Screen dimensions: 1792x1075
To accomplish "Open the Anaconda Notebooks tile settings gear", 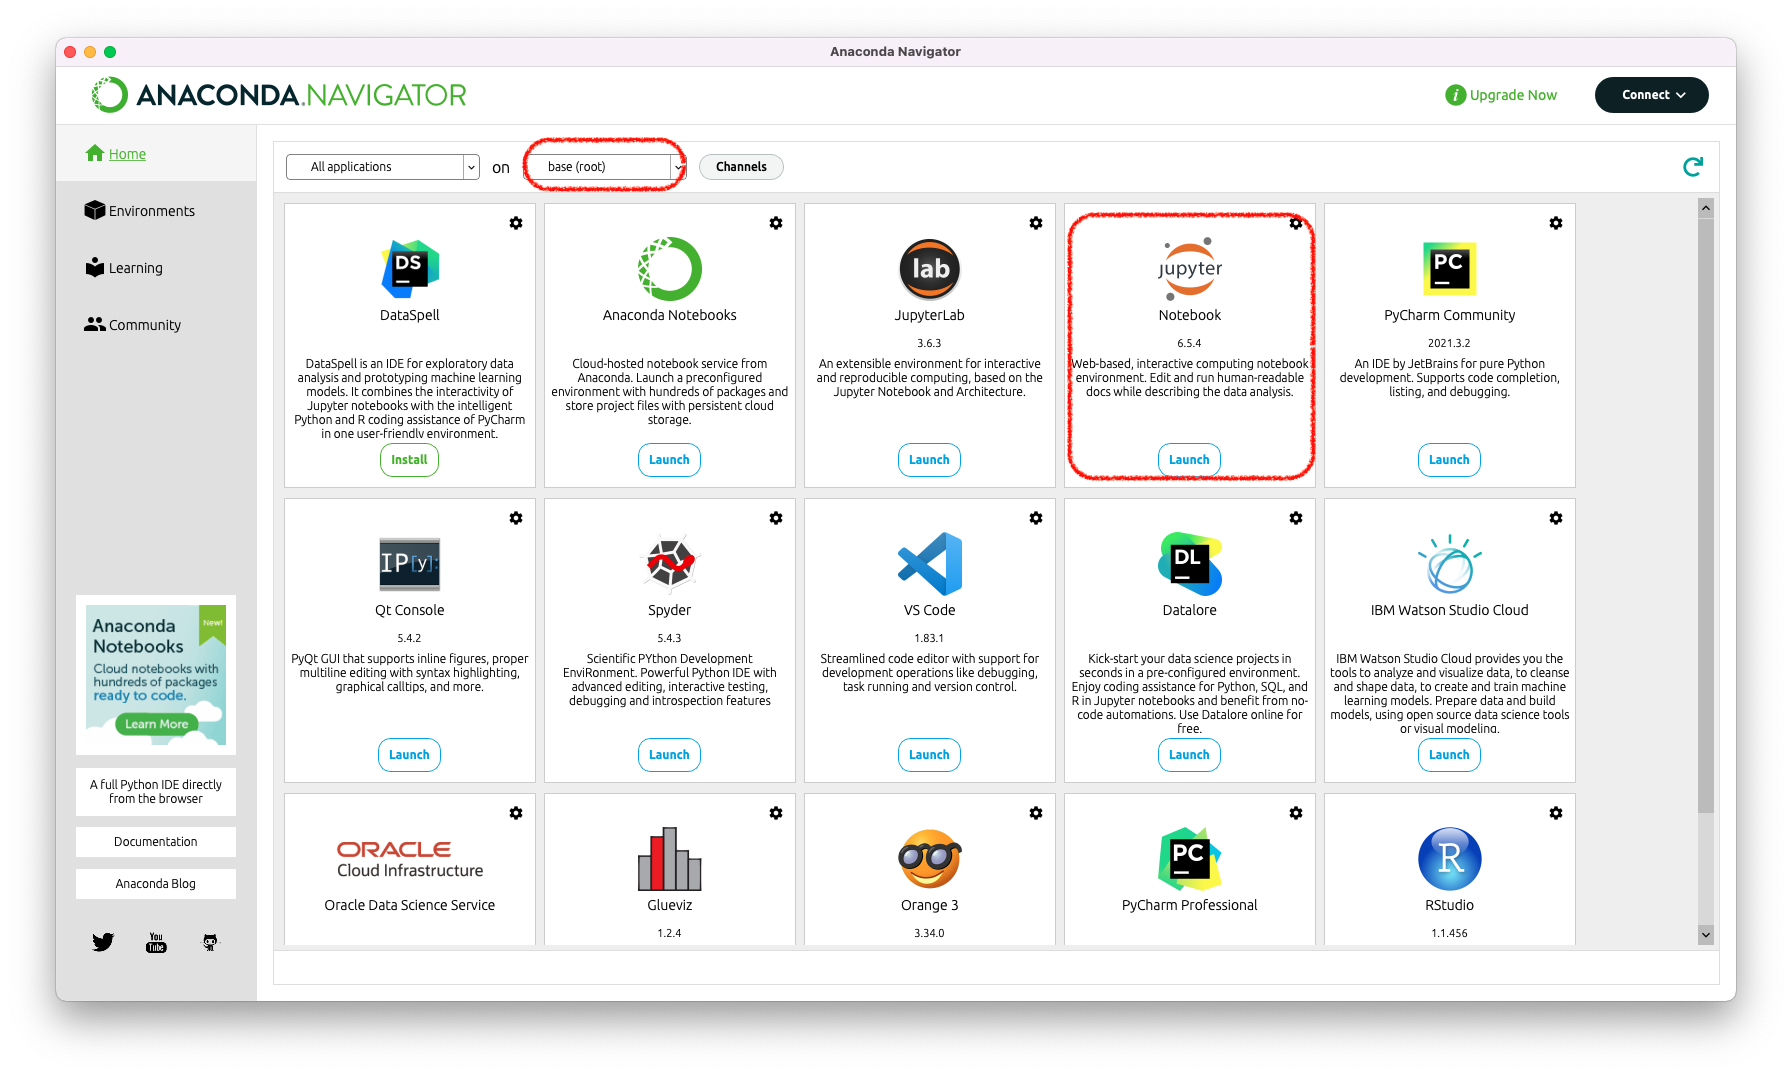I will pos(776,223).
